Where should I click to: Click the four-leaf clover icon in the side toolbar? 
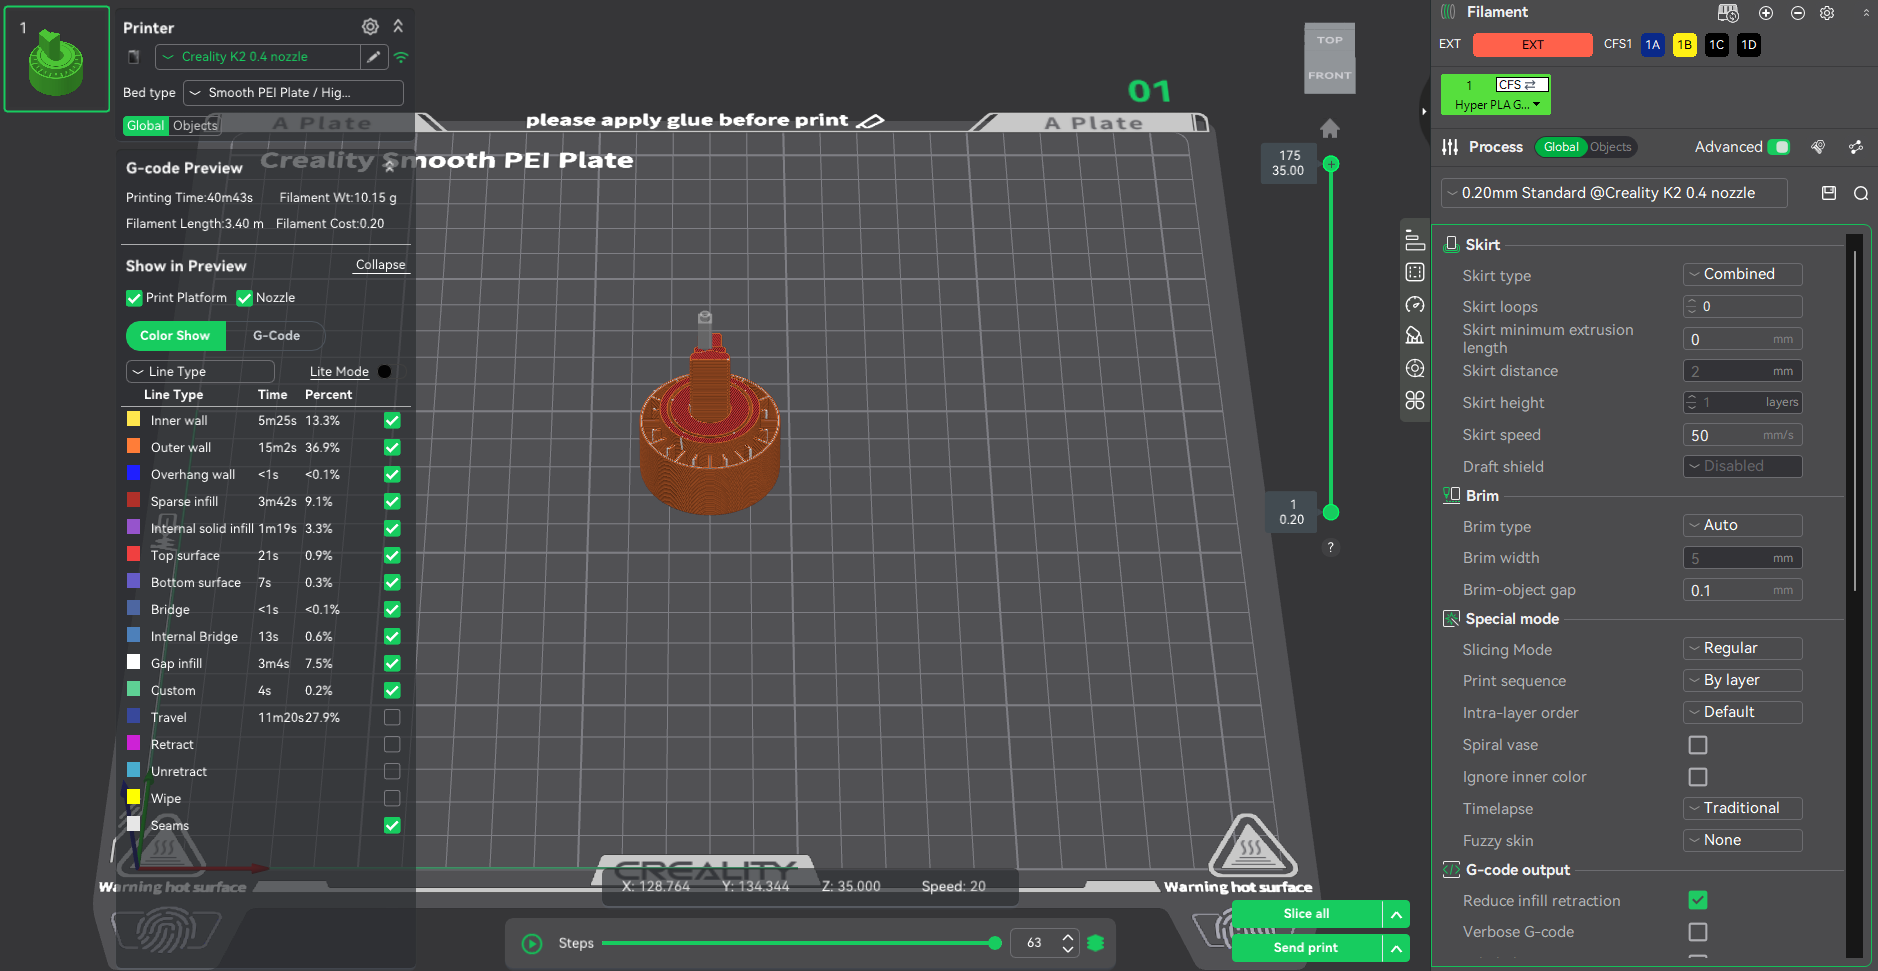tap(1415, 400)
